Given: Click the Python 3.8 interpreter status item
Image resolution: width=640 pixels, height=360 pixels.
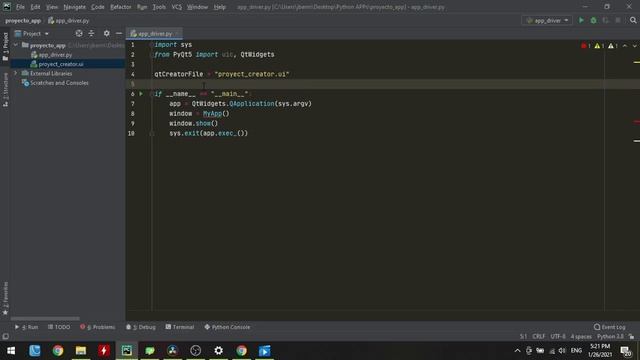Looking at the screenshot, I should coord(610,336).
